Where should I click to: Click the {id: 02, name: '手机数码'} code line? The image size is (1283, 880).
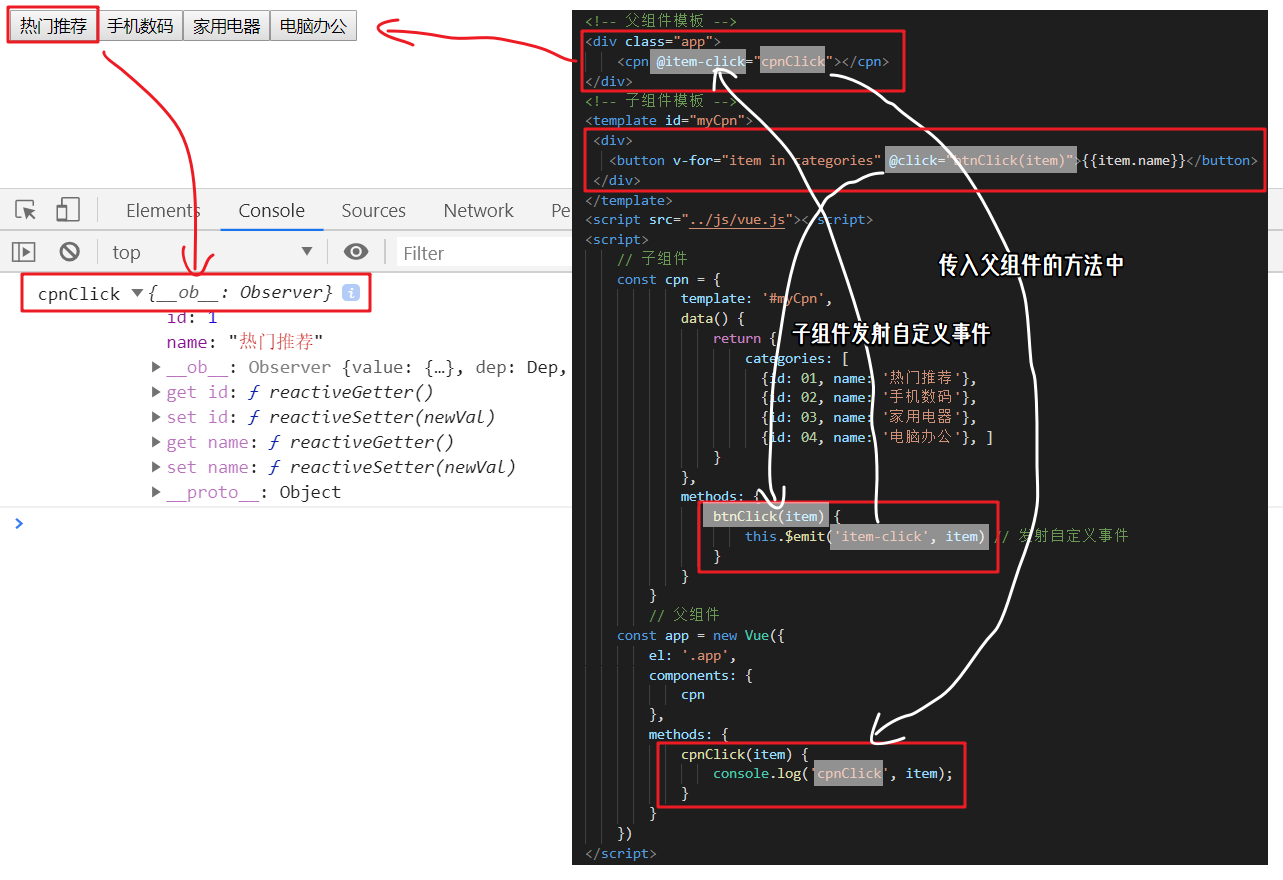point(869,398)
